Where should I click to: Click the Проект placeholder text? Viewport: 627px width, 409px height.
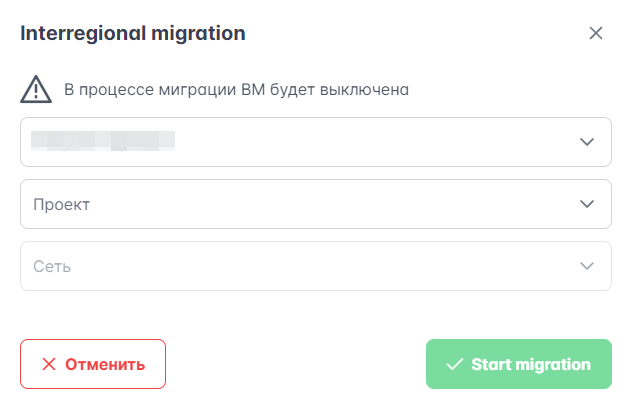62,204
